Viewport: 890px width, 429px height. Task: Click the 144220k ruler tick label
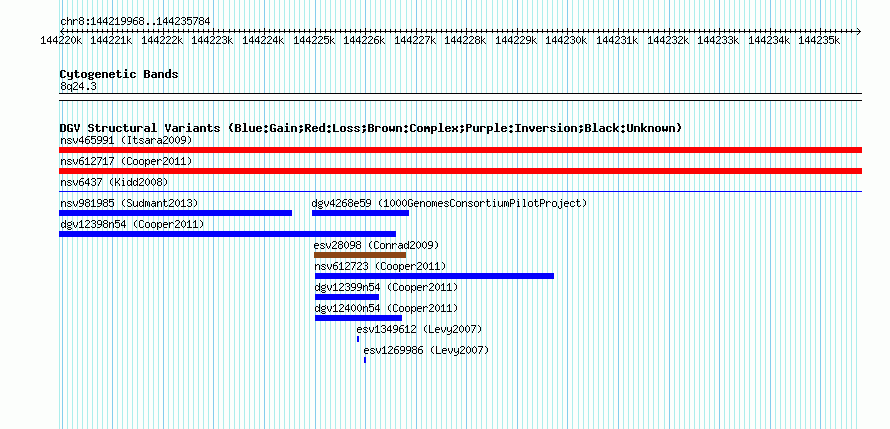pos(63,40)
